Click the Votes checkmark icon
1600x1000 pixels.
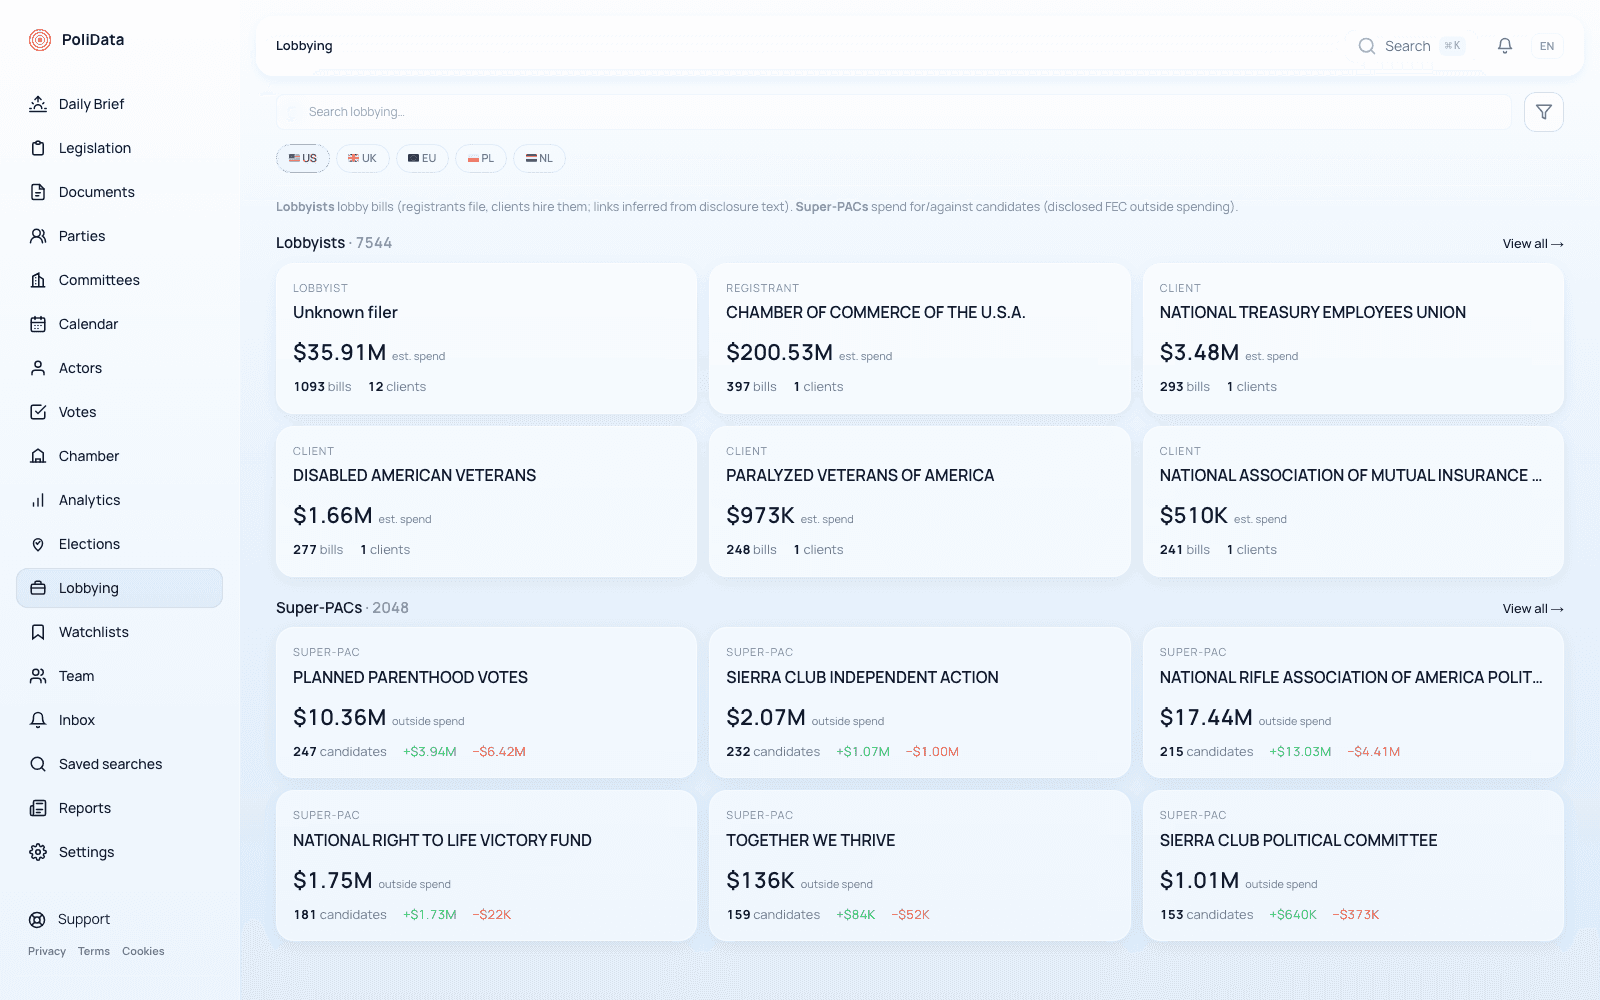[x=38, y=412]
